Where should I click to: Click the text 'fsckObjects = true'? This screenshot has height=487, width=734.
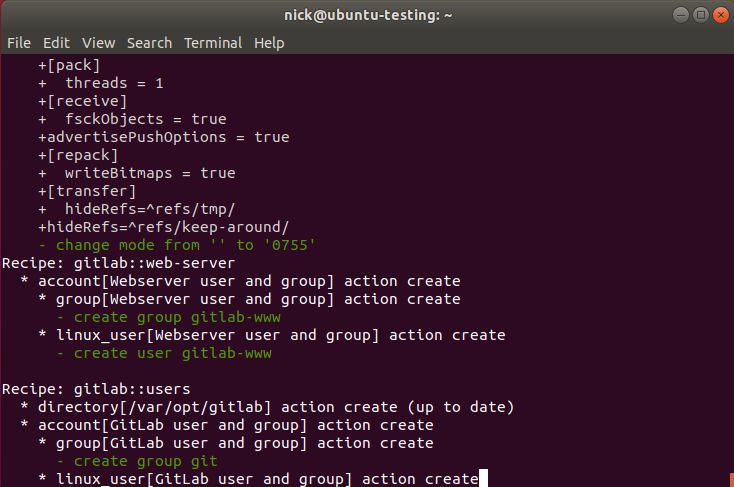(x=146, y=119)
